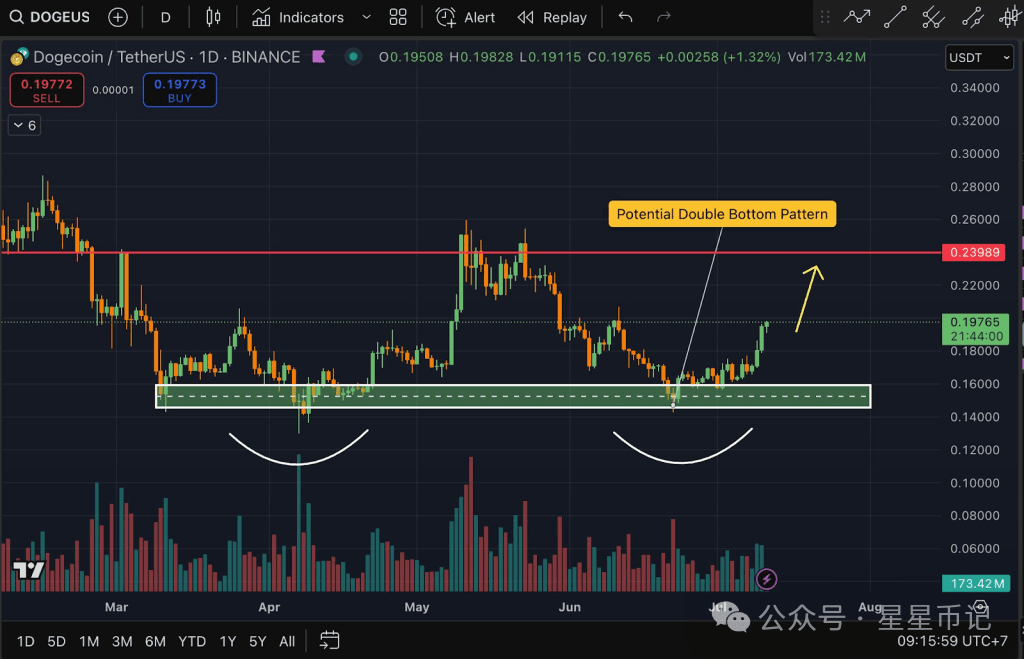Switch range to 1D
Viewport: 1024px width, 659px height.
coord(25,641)
